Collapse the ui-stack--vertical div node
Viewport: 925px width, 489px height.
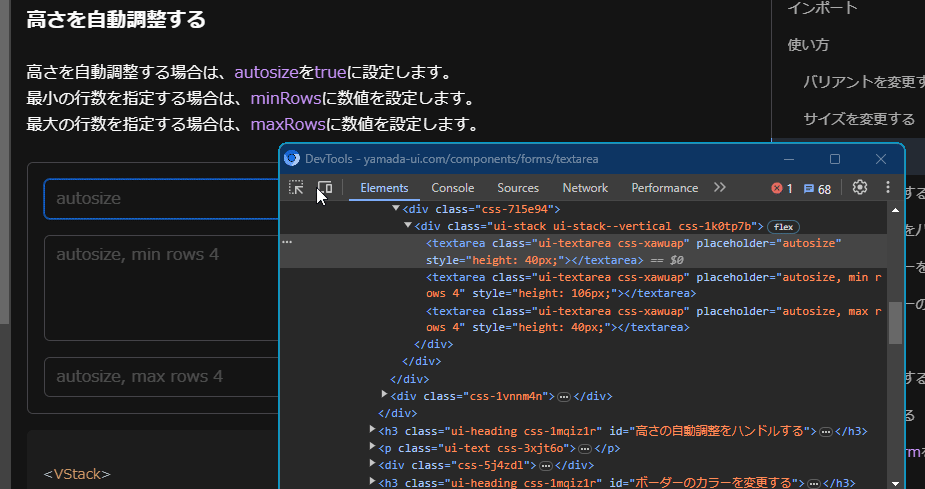pyautogui.click(x=408, y=225)
